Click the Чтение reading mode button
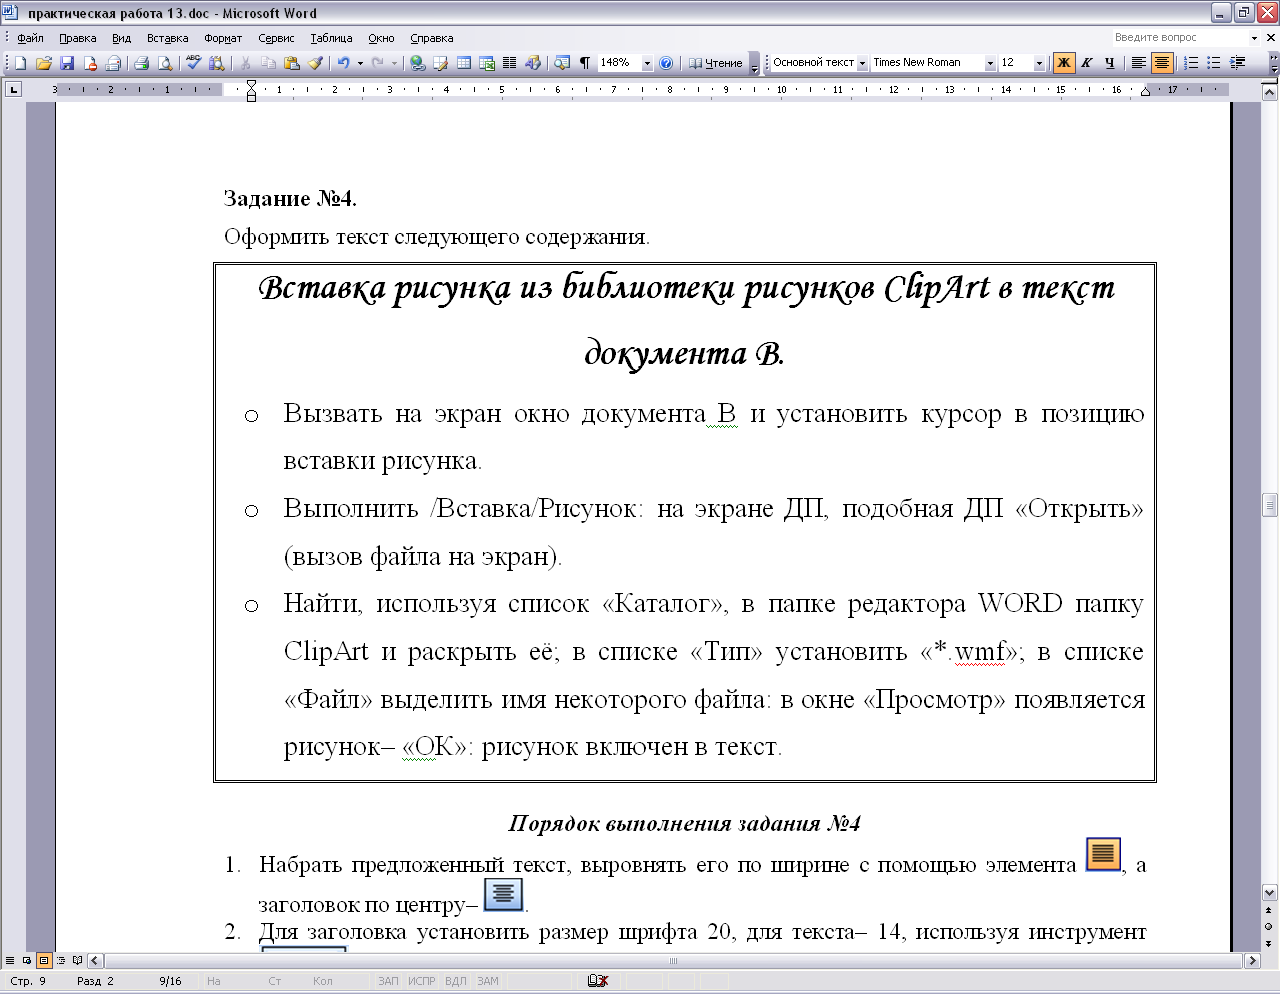The image size is (1280, 994). pos(716,63)
